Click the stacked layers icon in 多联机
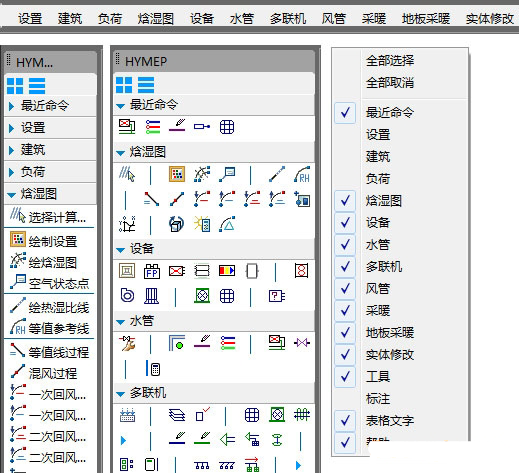 177,415
